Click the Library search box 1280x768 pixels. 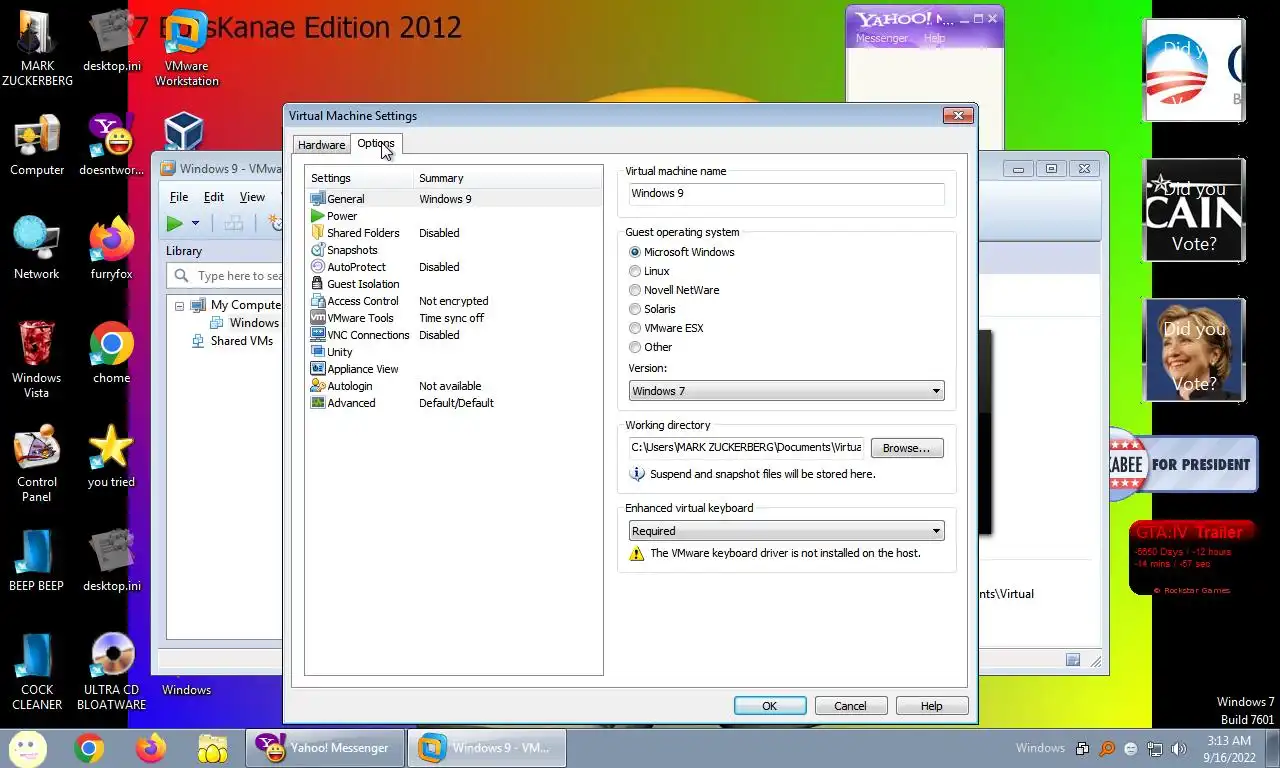point(226,276)
